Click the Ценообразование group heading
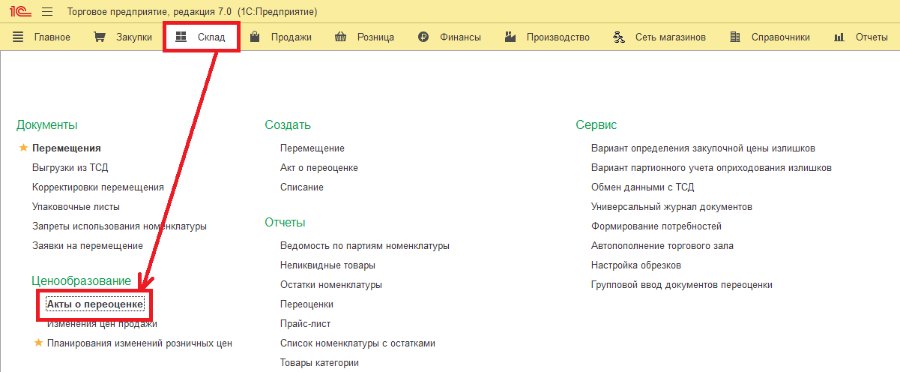The image size is (900, 372). 81,281
